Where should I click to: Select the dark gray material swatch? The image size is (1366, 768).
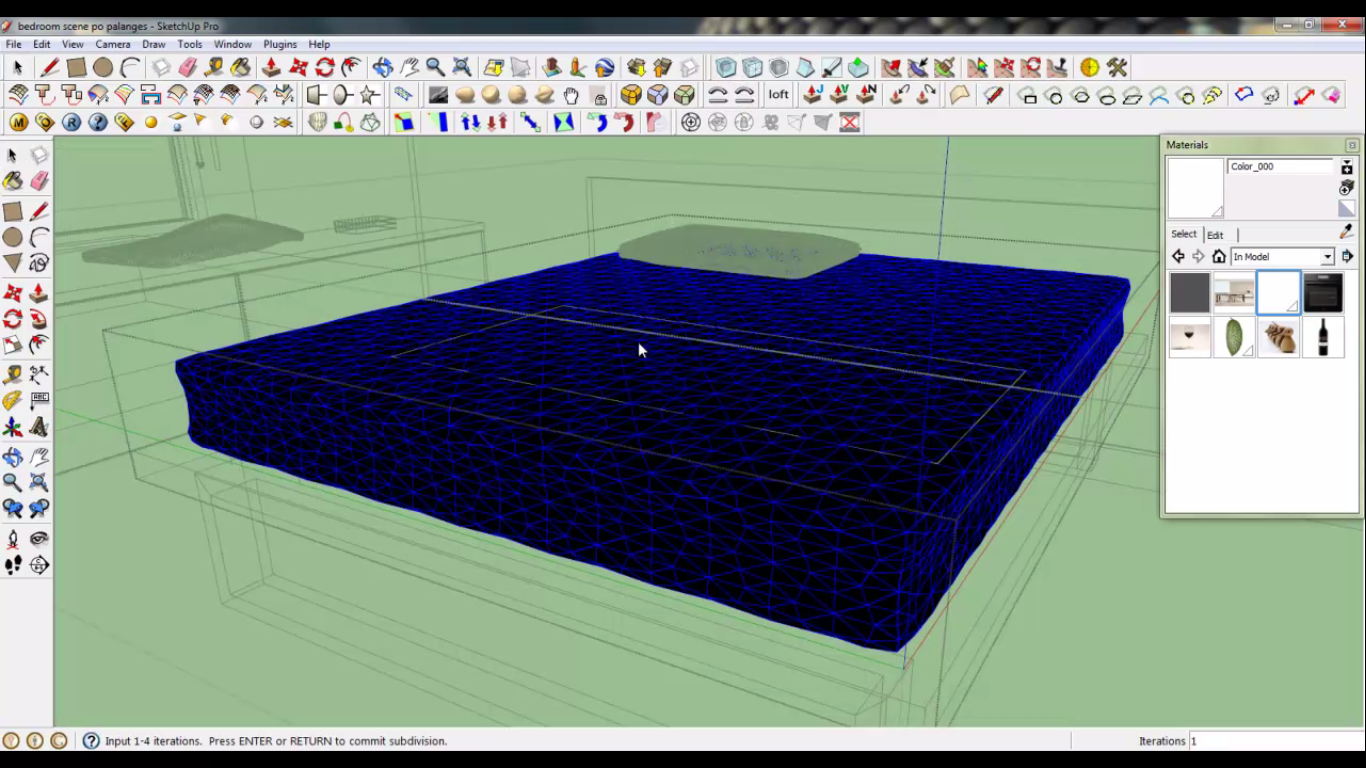1190,294
